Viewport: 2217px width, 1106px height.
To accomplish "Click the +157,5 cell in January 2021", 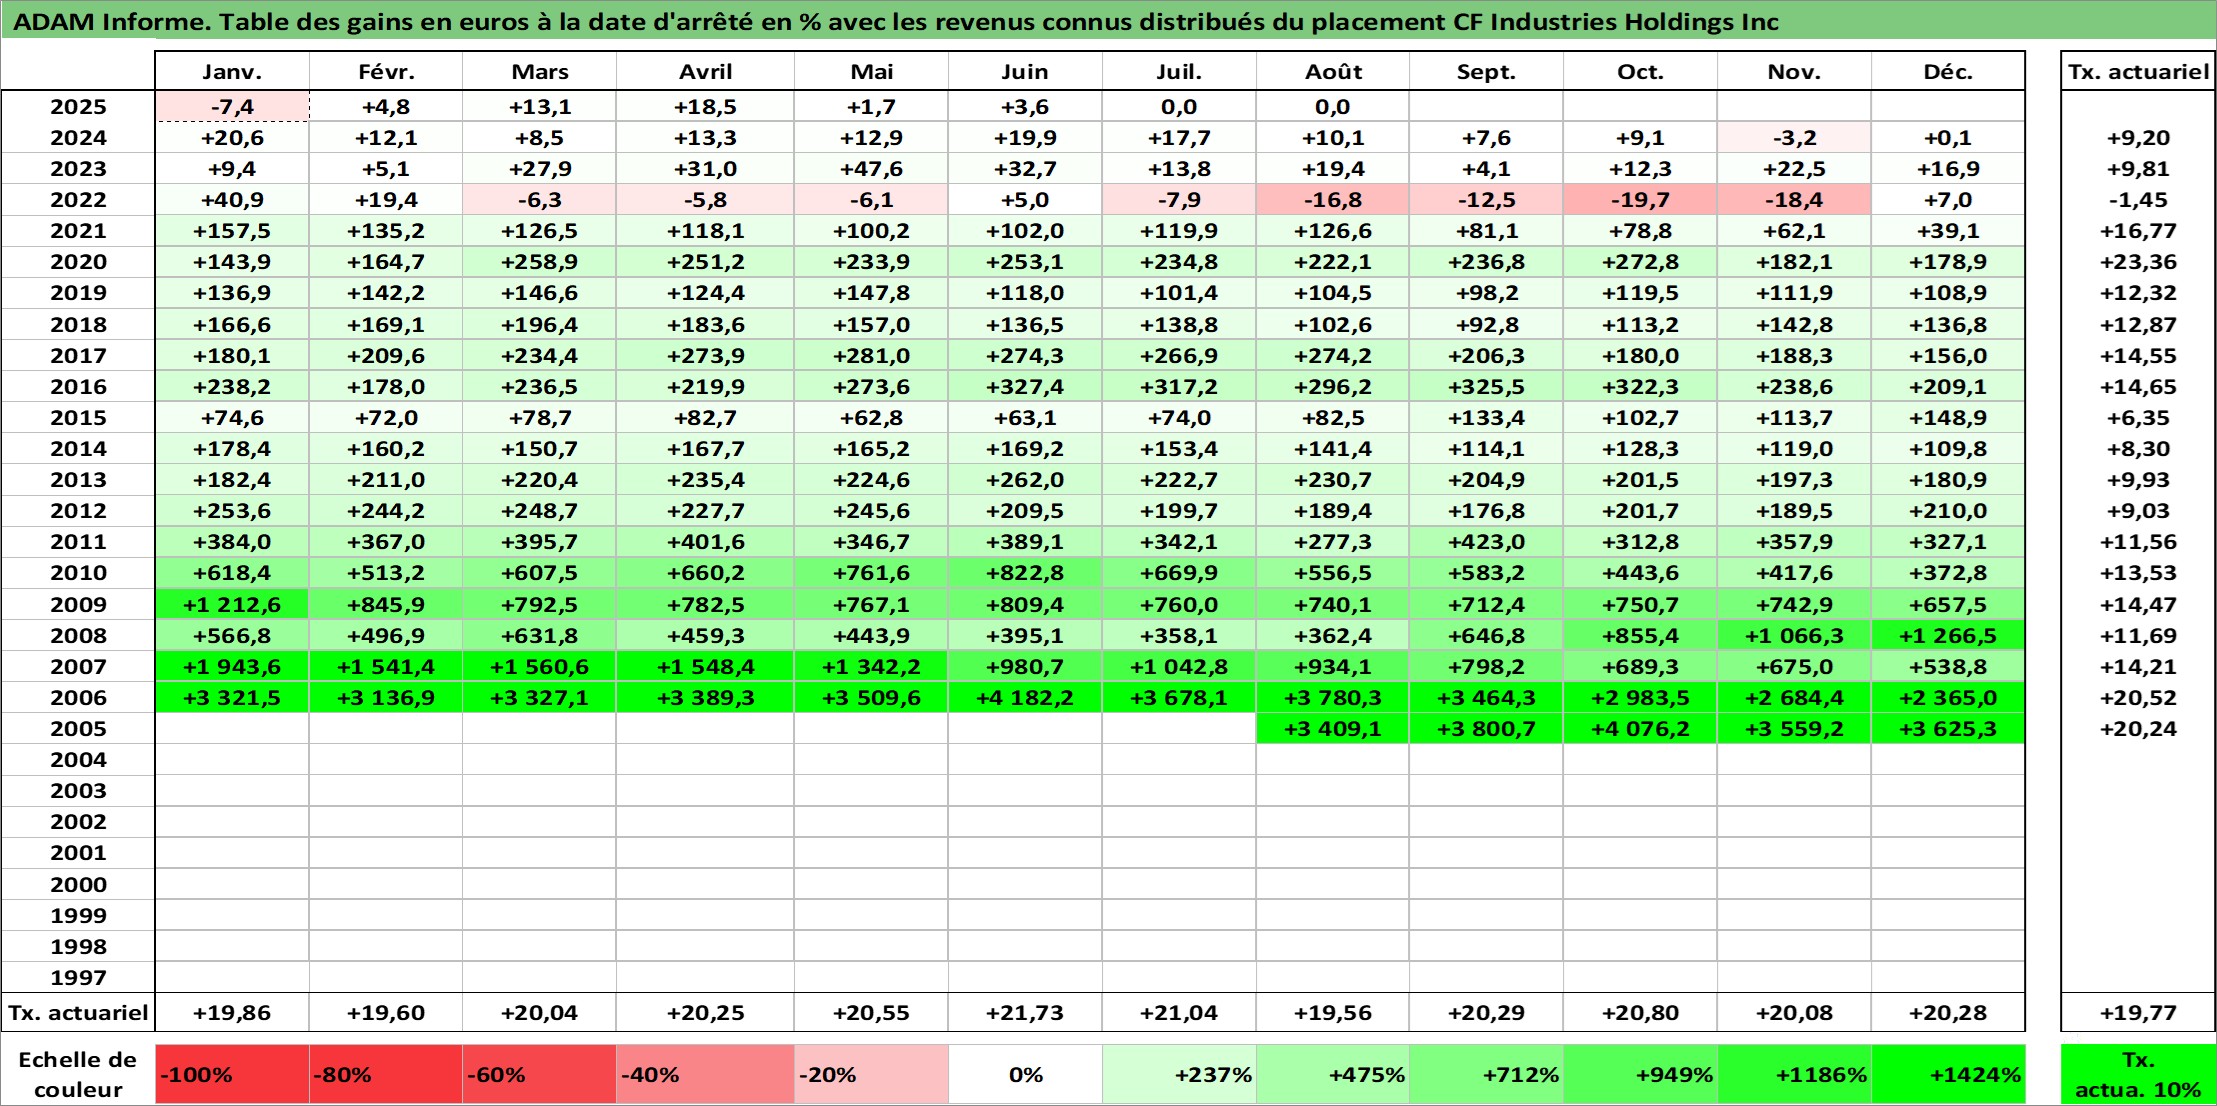I will coord(232,231).
